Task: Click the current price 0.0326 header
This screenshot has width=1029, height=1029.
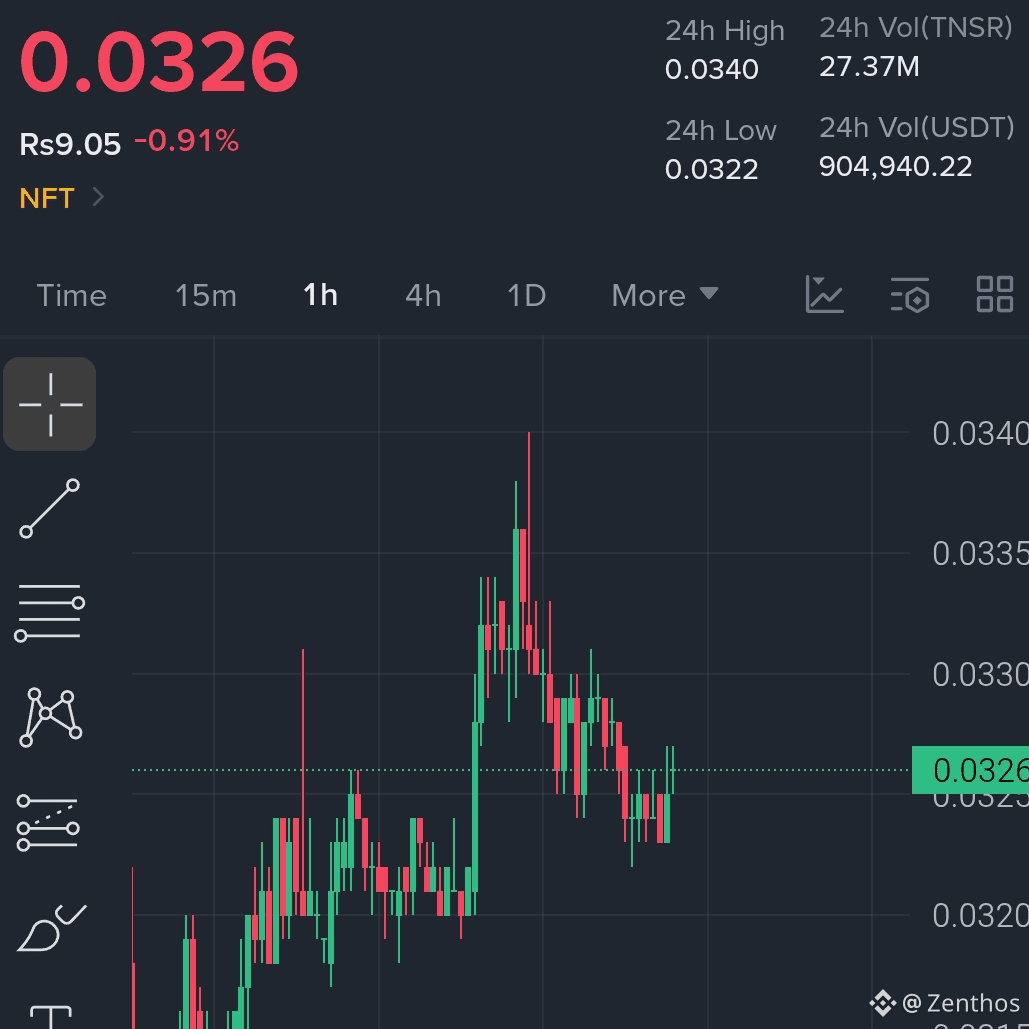Action: pyautogui.click(x=159, y=62)
